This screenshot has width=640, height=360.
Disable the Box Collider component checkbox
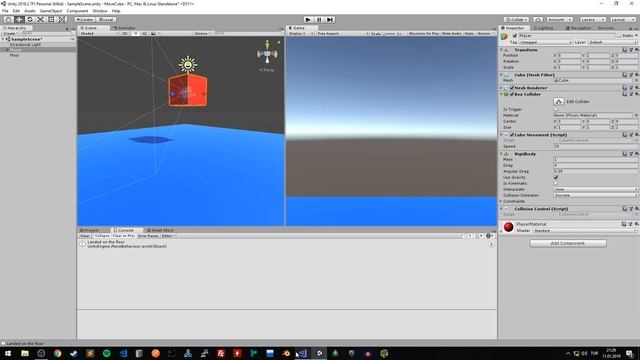point(512,94)
